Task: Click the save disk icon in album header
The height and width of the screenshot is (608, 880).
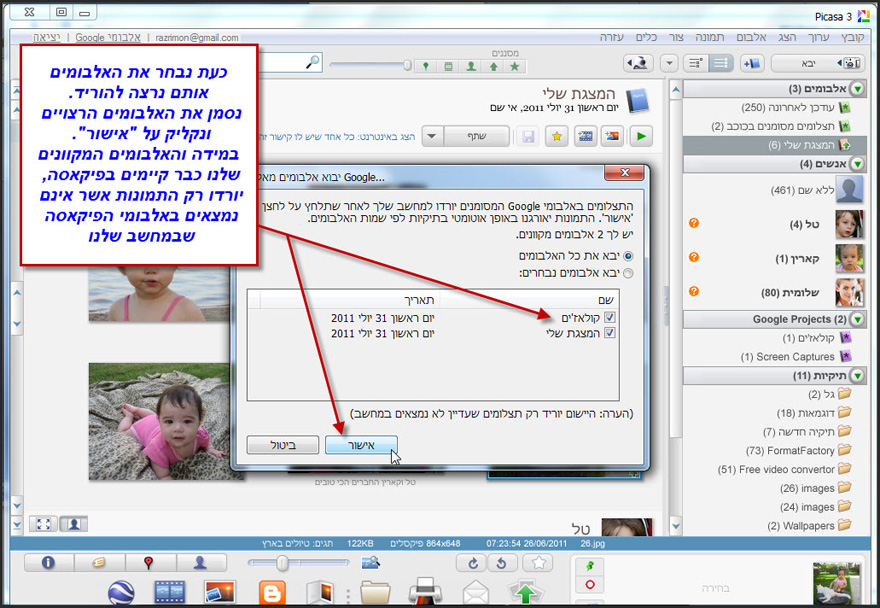Action: tap(528, 136)
